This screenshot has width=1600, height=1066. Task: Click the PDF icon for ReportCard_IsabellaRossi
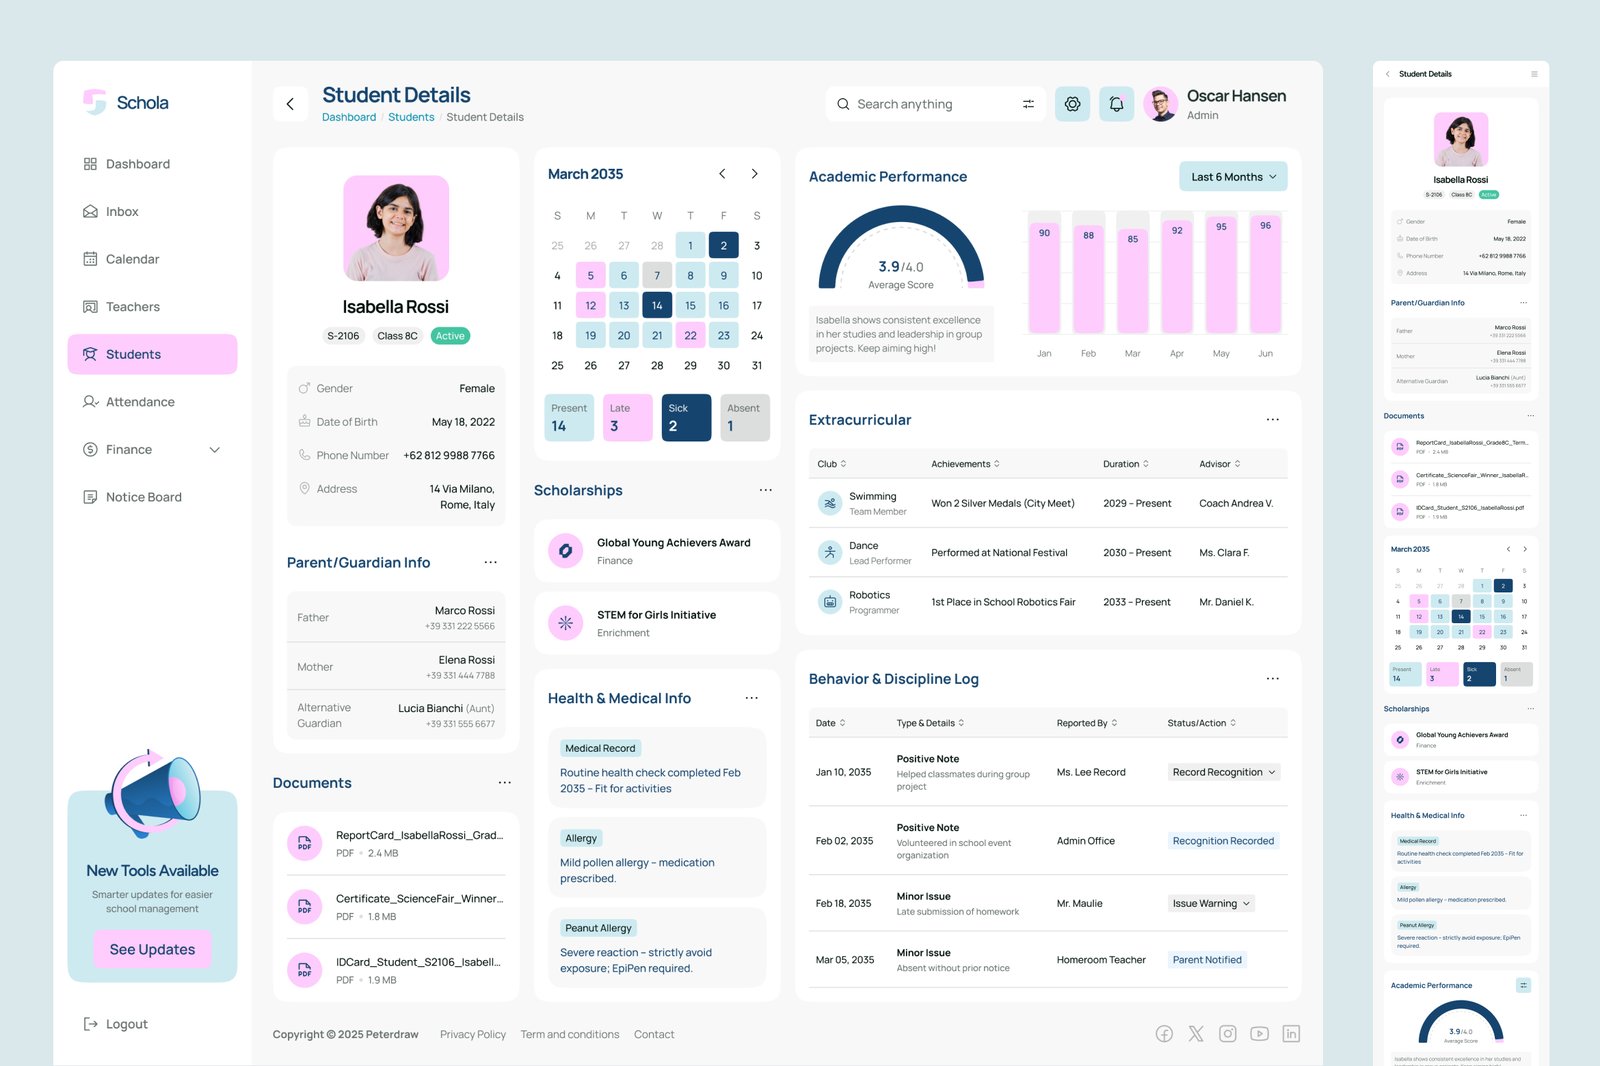305,843
